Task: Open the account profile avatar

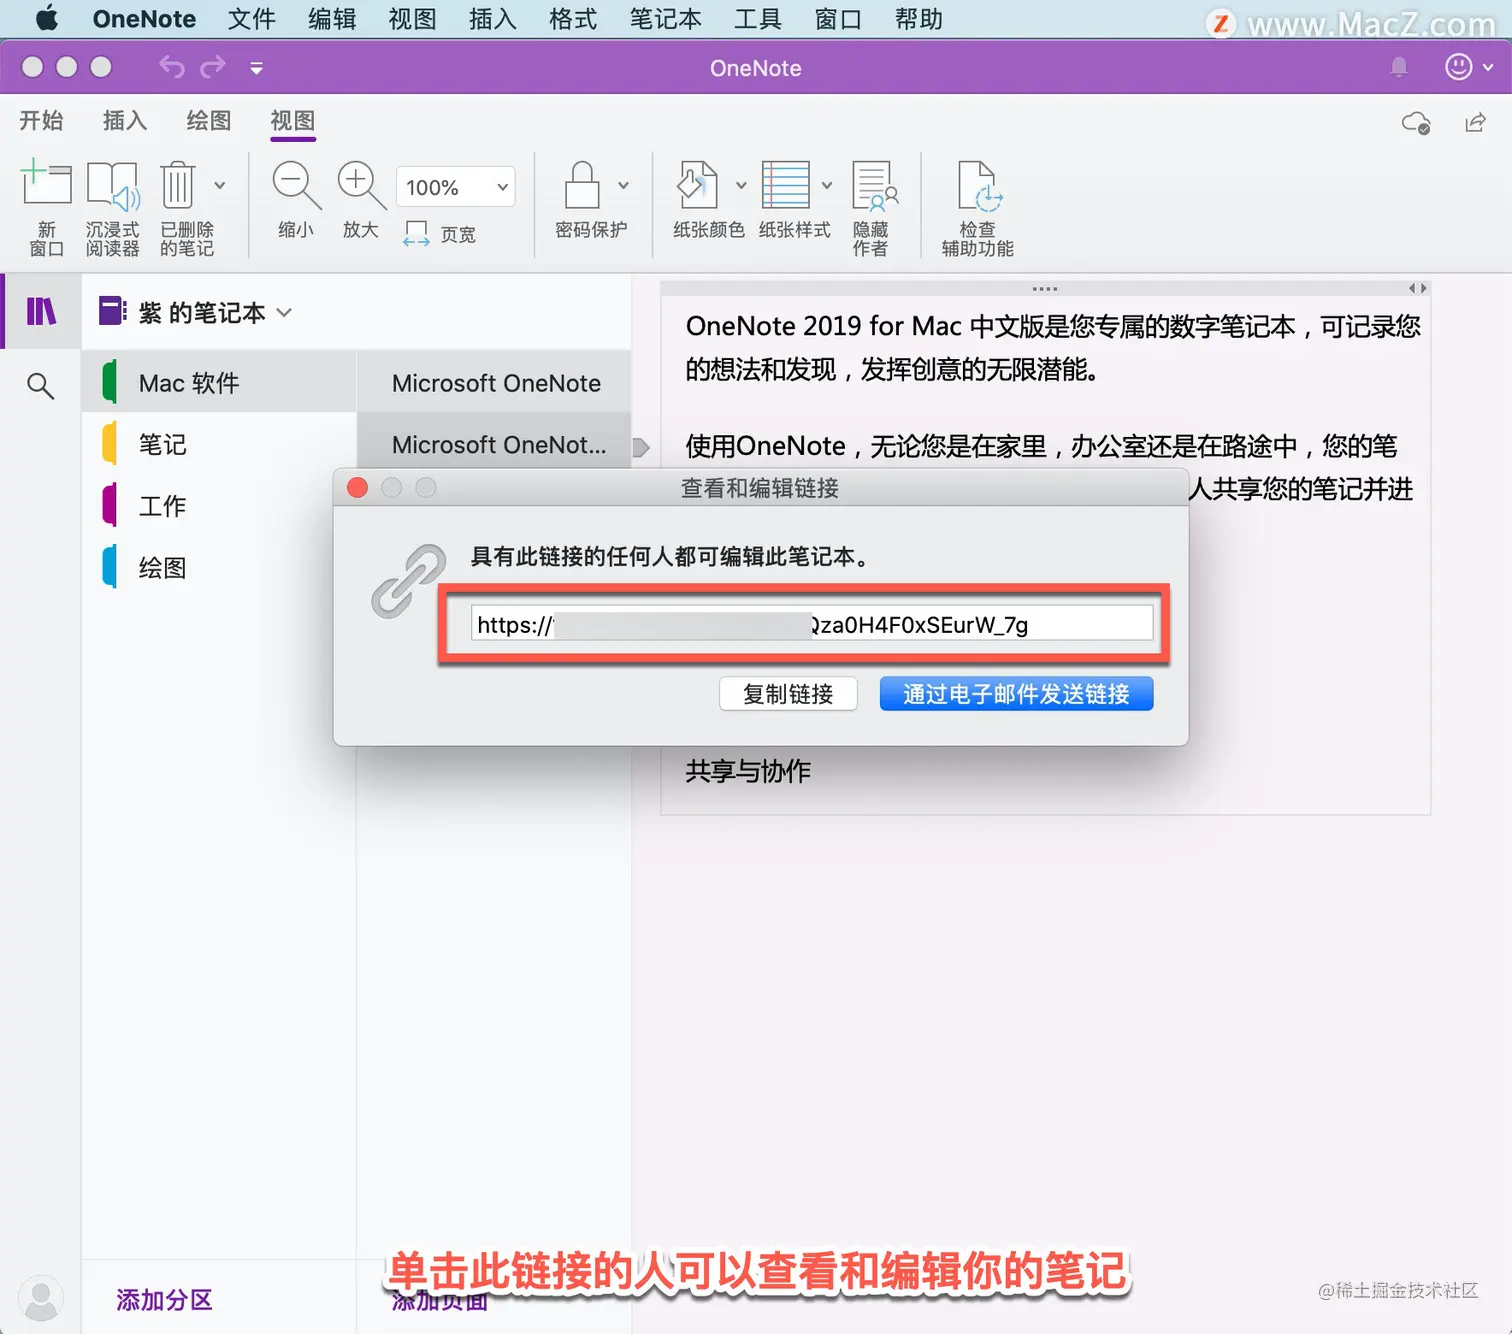Action: (41, 1300)
